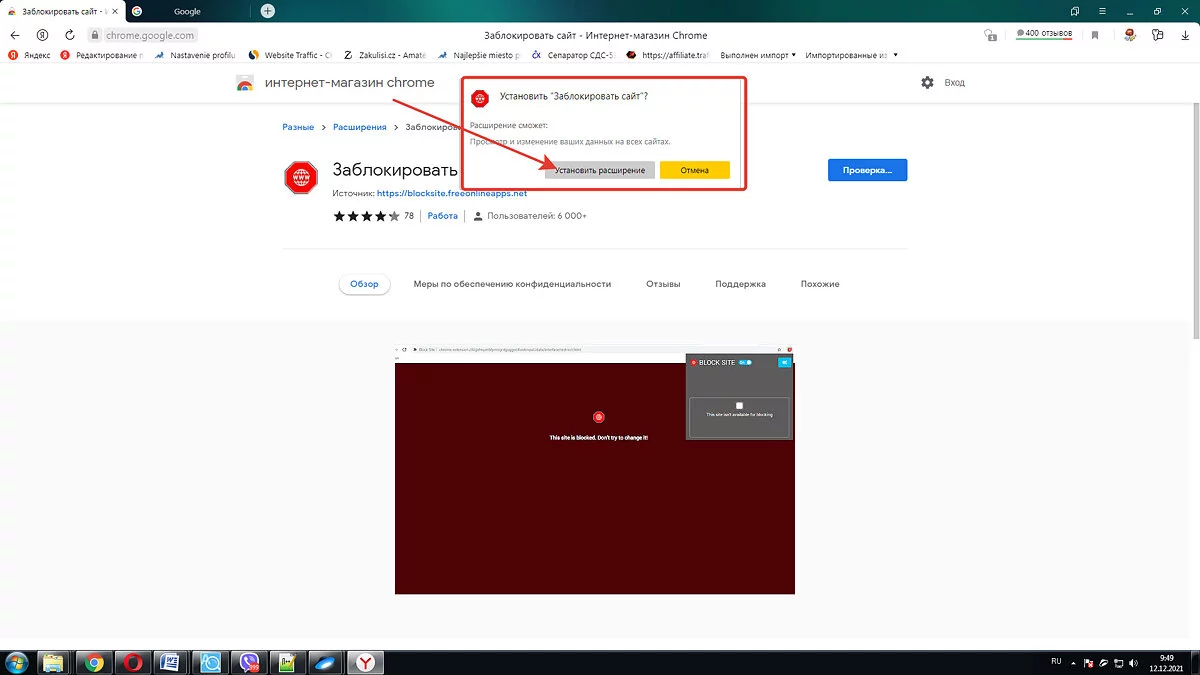Open the Zakulisi.cz bookmark
Viewport: 1200px width, 675px height.
pyautogui.click(x=383, y=55)
